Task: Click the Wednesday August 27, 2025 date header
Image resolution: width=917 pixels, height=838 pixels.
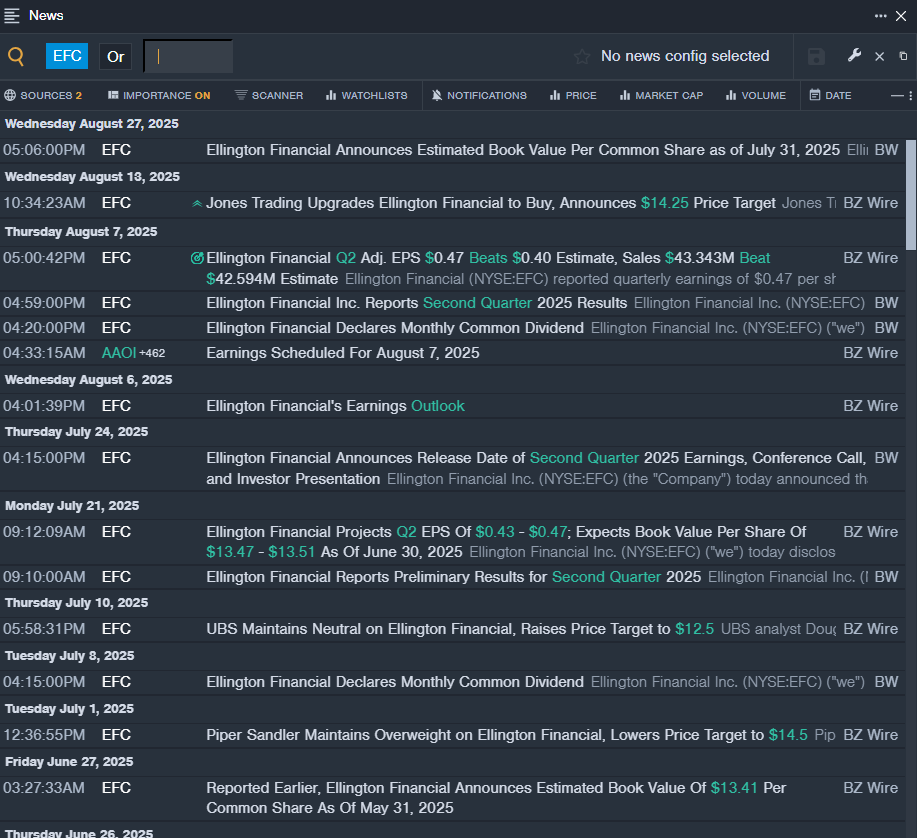Action: pos(92,124)
